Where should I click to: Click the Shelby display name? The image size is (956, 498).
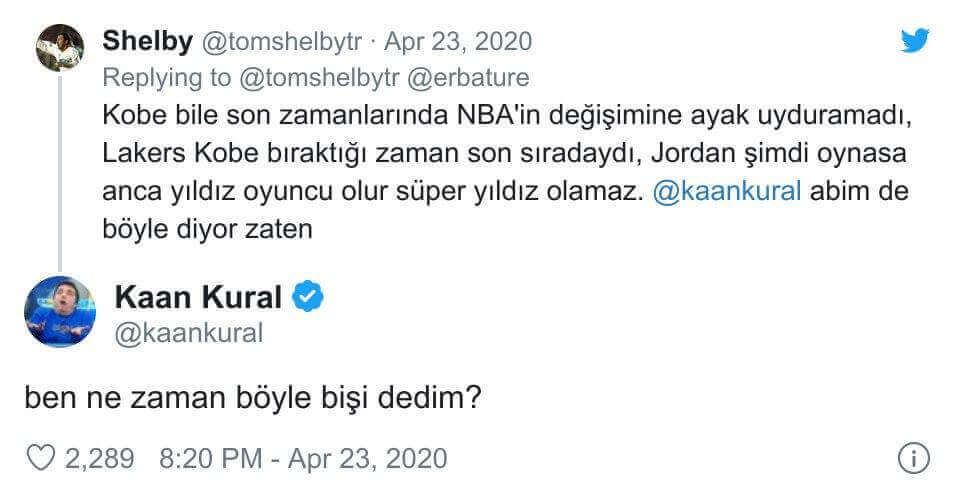click(x=148, y=41)
